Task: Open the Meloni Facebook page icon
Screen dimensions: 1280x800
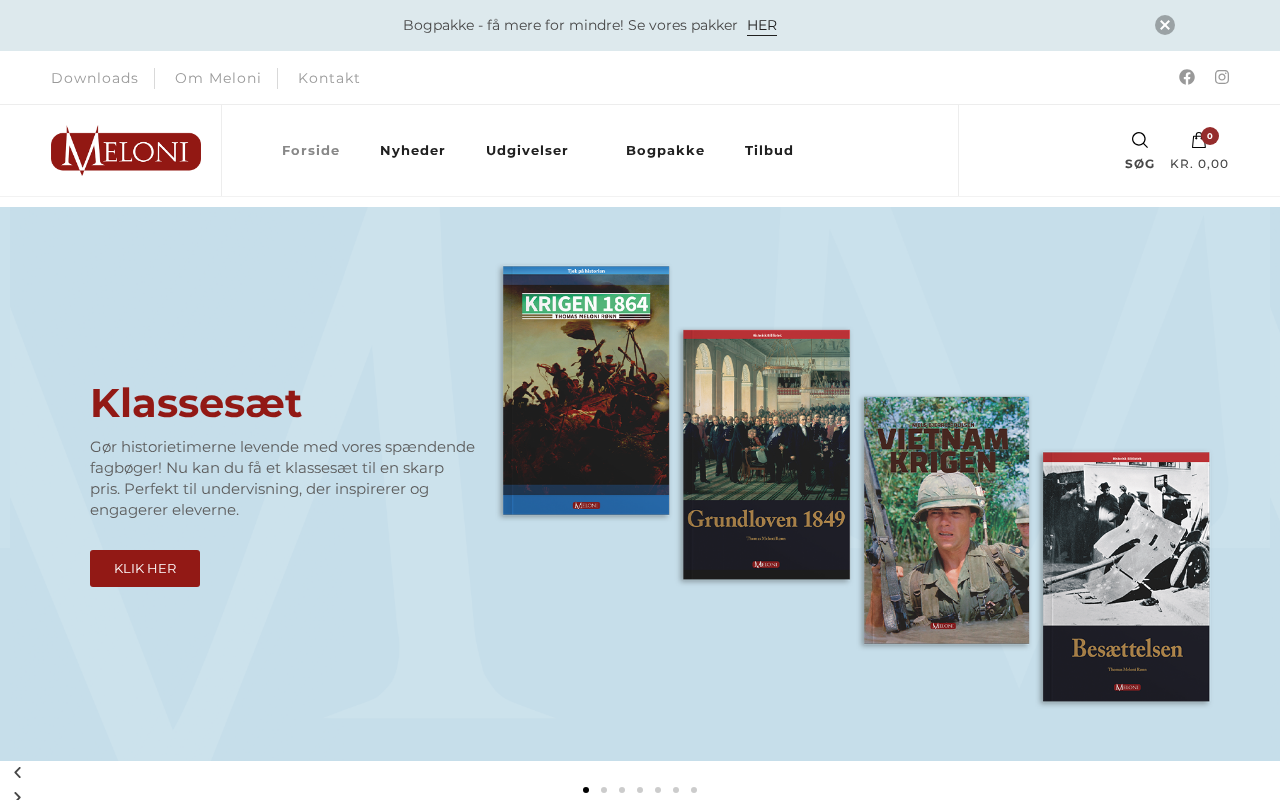Action: tap(1187, 77)
